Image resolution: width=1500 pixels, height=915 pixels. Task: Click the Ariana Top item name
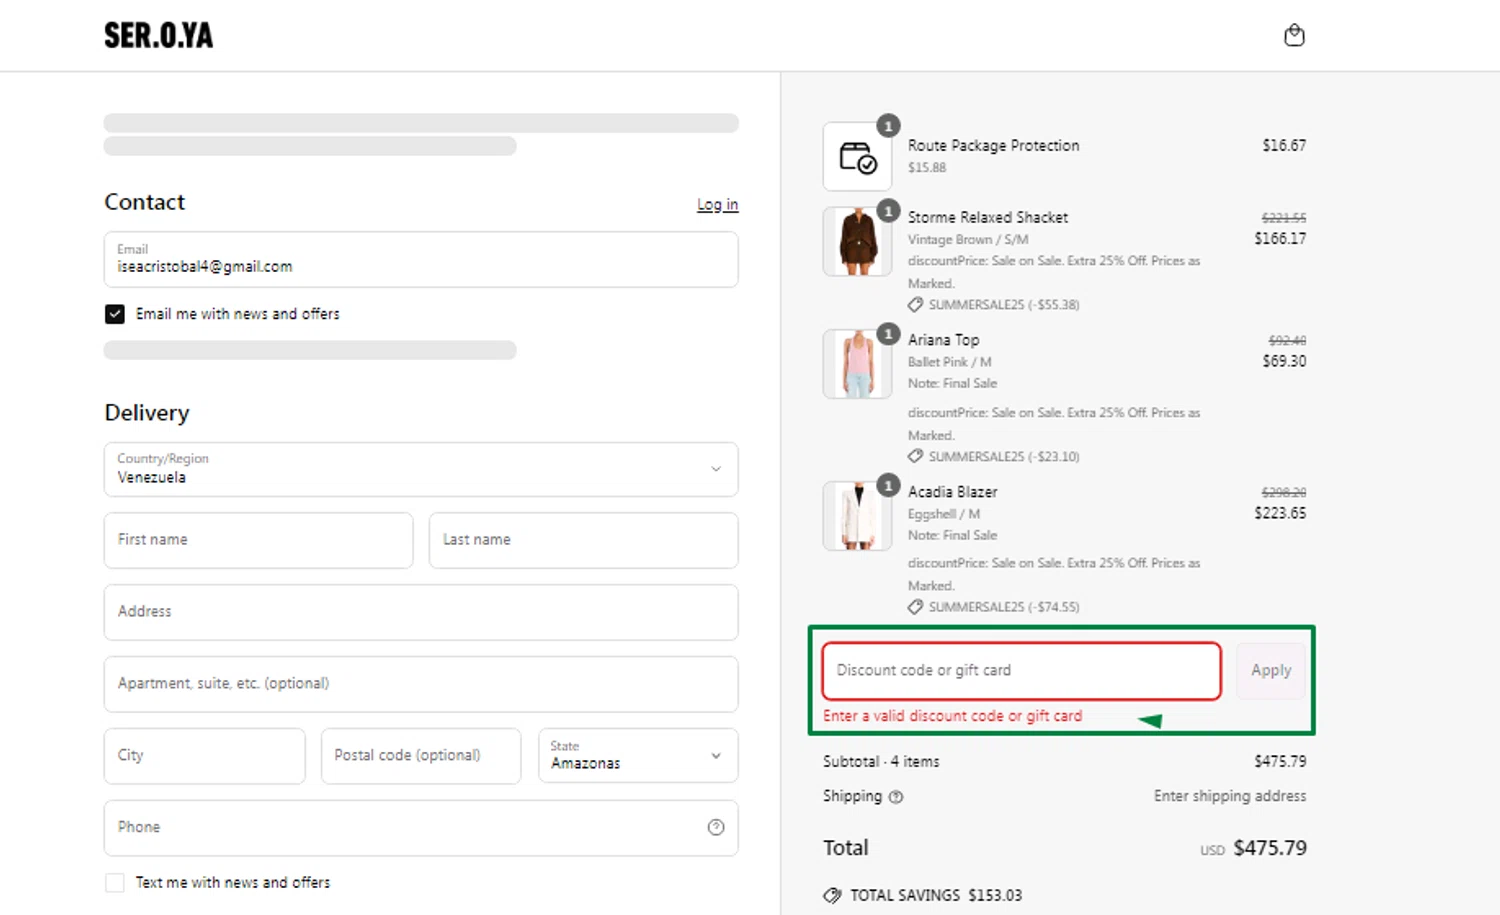coord(944,340)
